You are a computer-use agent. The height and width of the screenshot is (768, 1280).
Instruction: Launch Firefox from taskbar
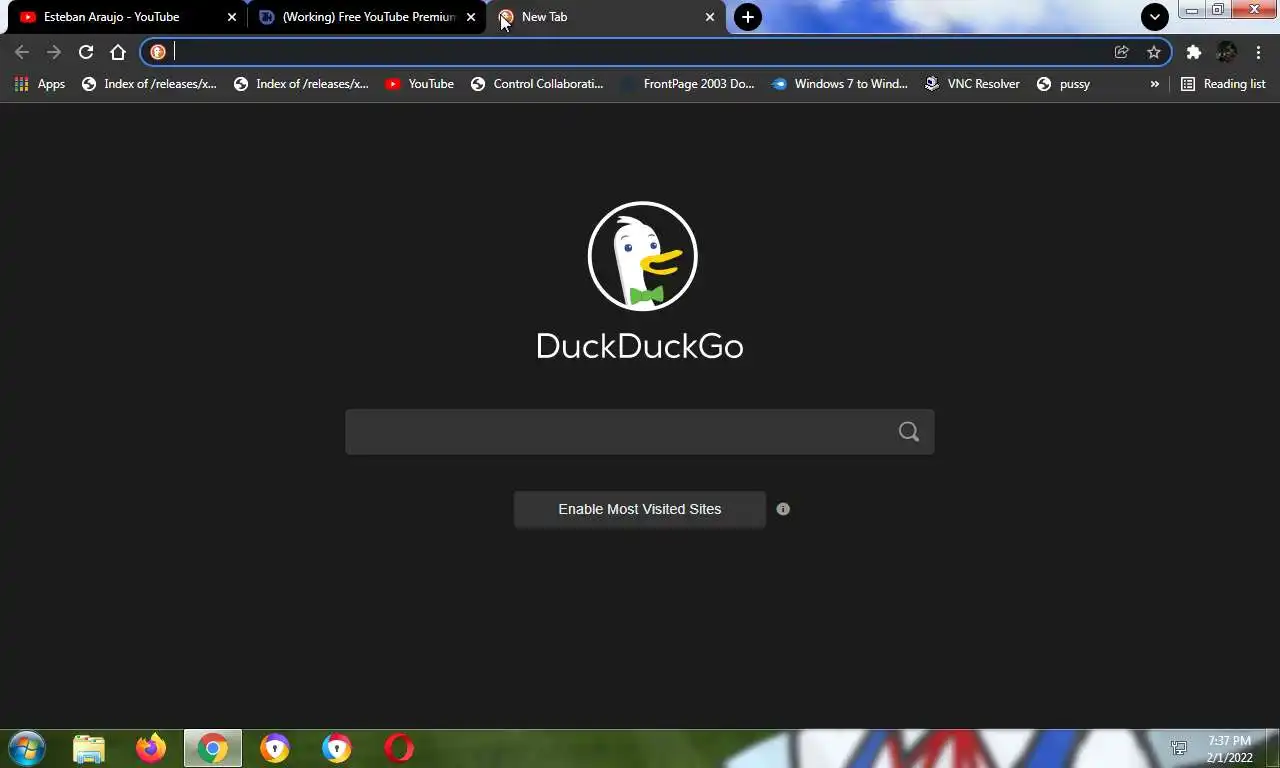pos(151,748)
